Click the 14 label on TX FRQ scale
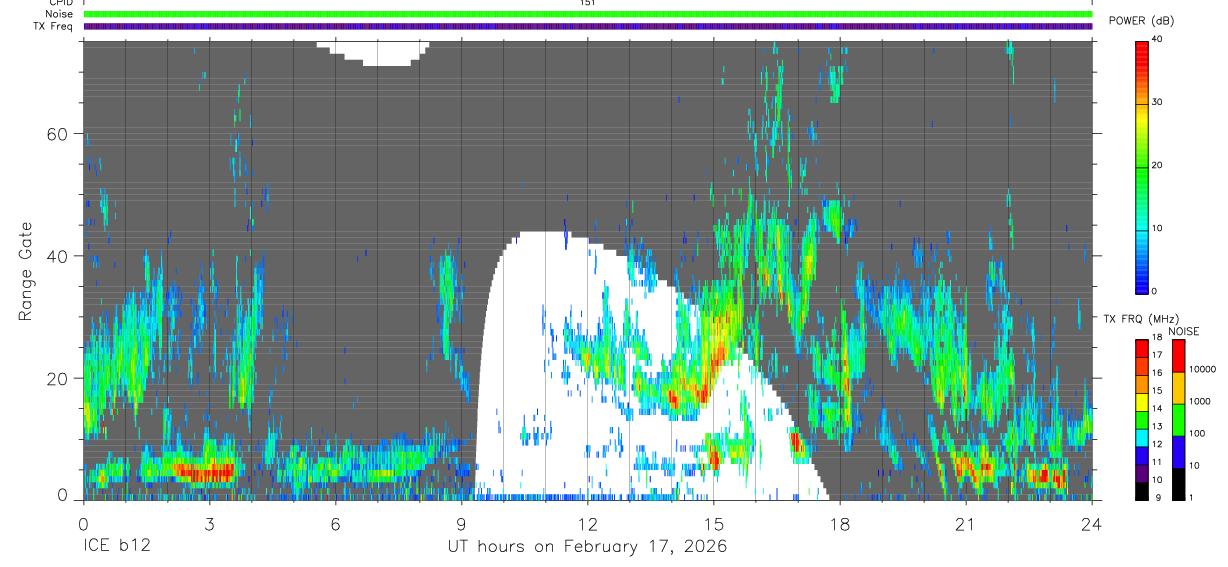Viewport: 1228px width, 567px height. 1157,408
